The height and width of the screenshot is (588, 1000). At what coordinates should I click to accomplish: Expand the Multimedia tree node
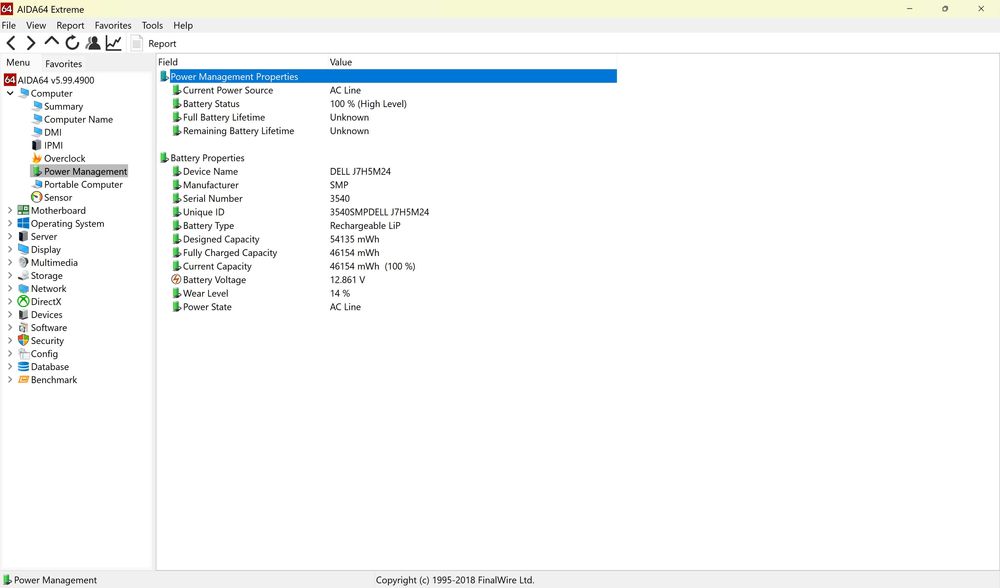(x=10, y=262)
